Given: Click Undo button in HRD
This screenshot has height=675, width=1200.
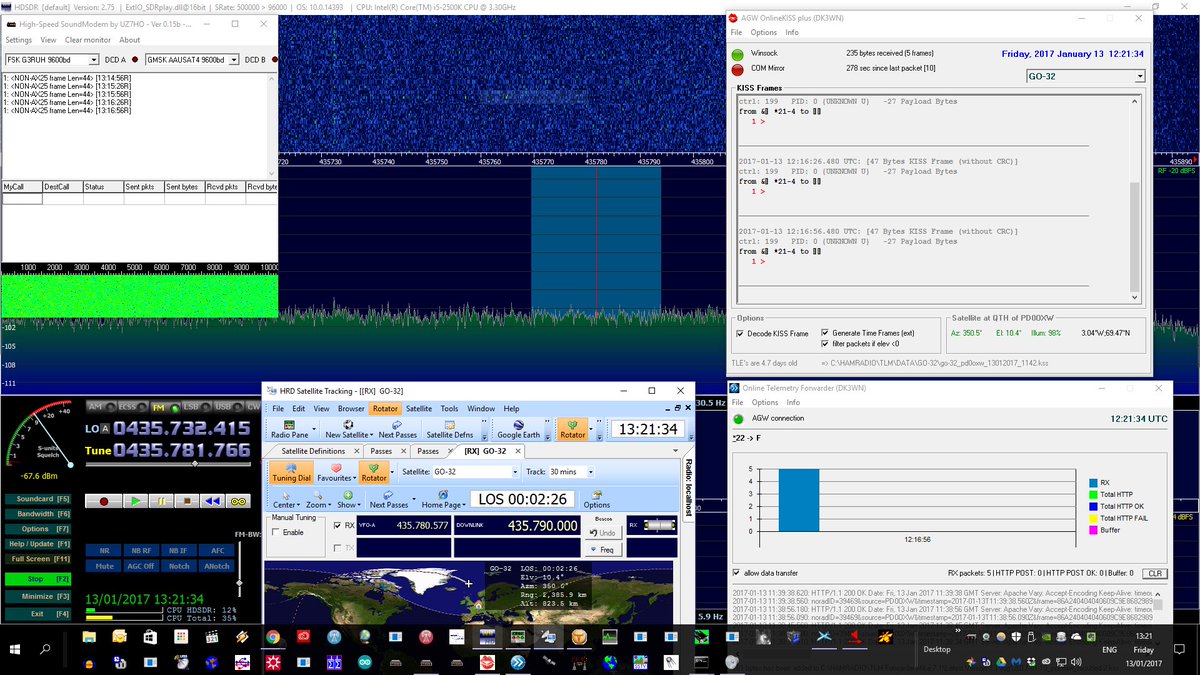Looking at the screenshot, I should pyautogui.click(x=602, y=533).
